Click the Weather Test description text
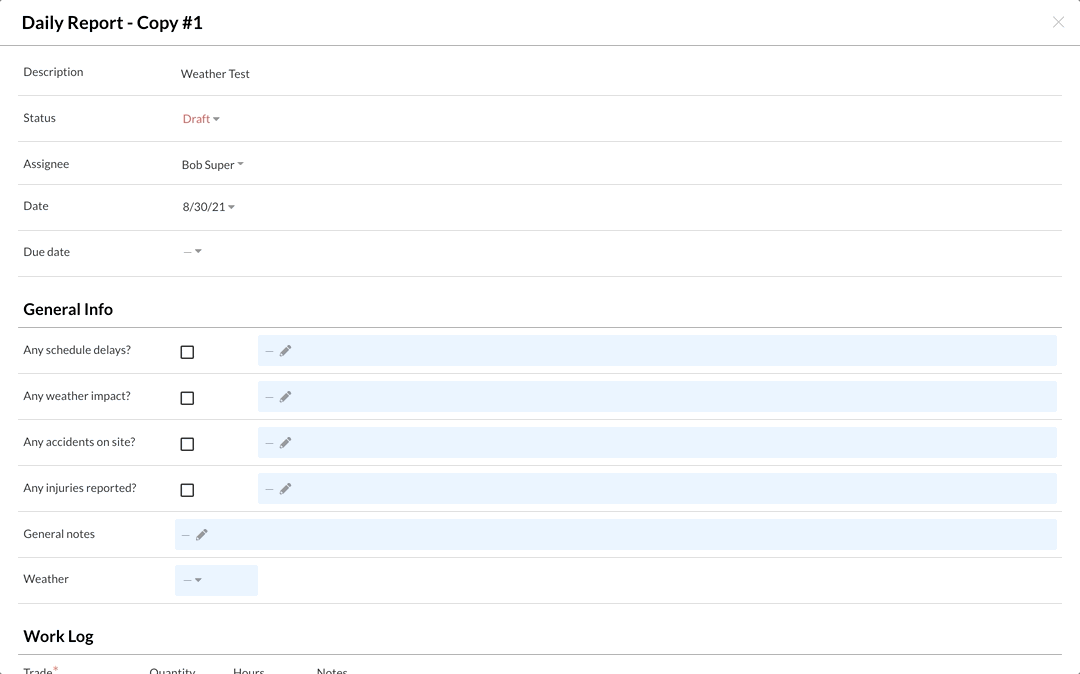This screenshot has height=674, width=1080. (x=215, y=74)
